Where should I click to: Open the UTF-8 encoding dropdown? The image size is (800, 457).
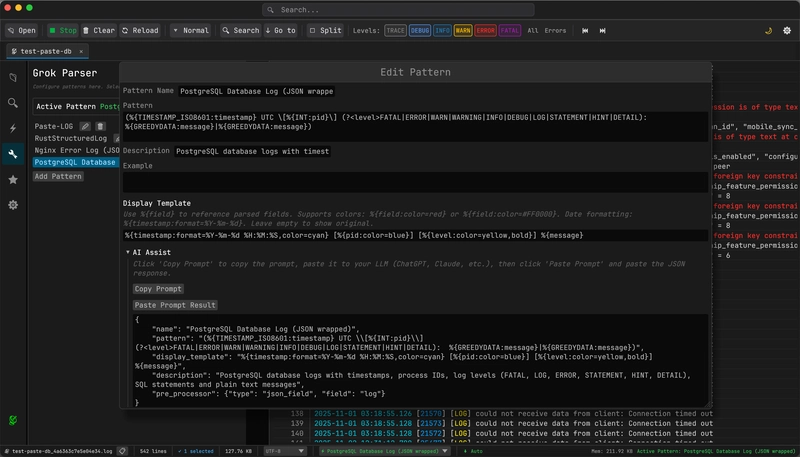point(286,451)
